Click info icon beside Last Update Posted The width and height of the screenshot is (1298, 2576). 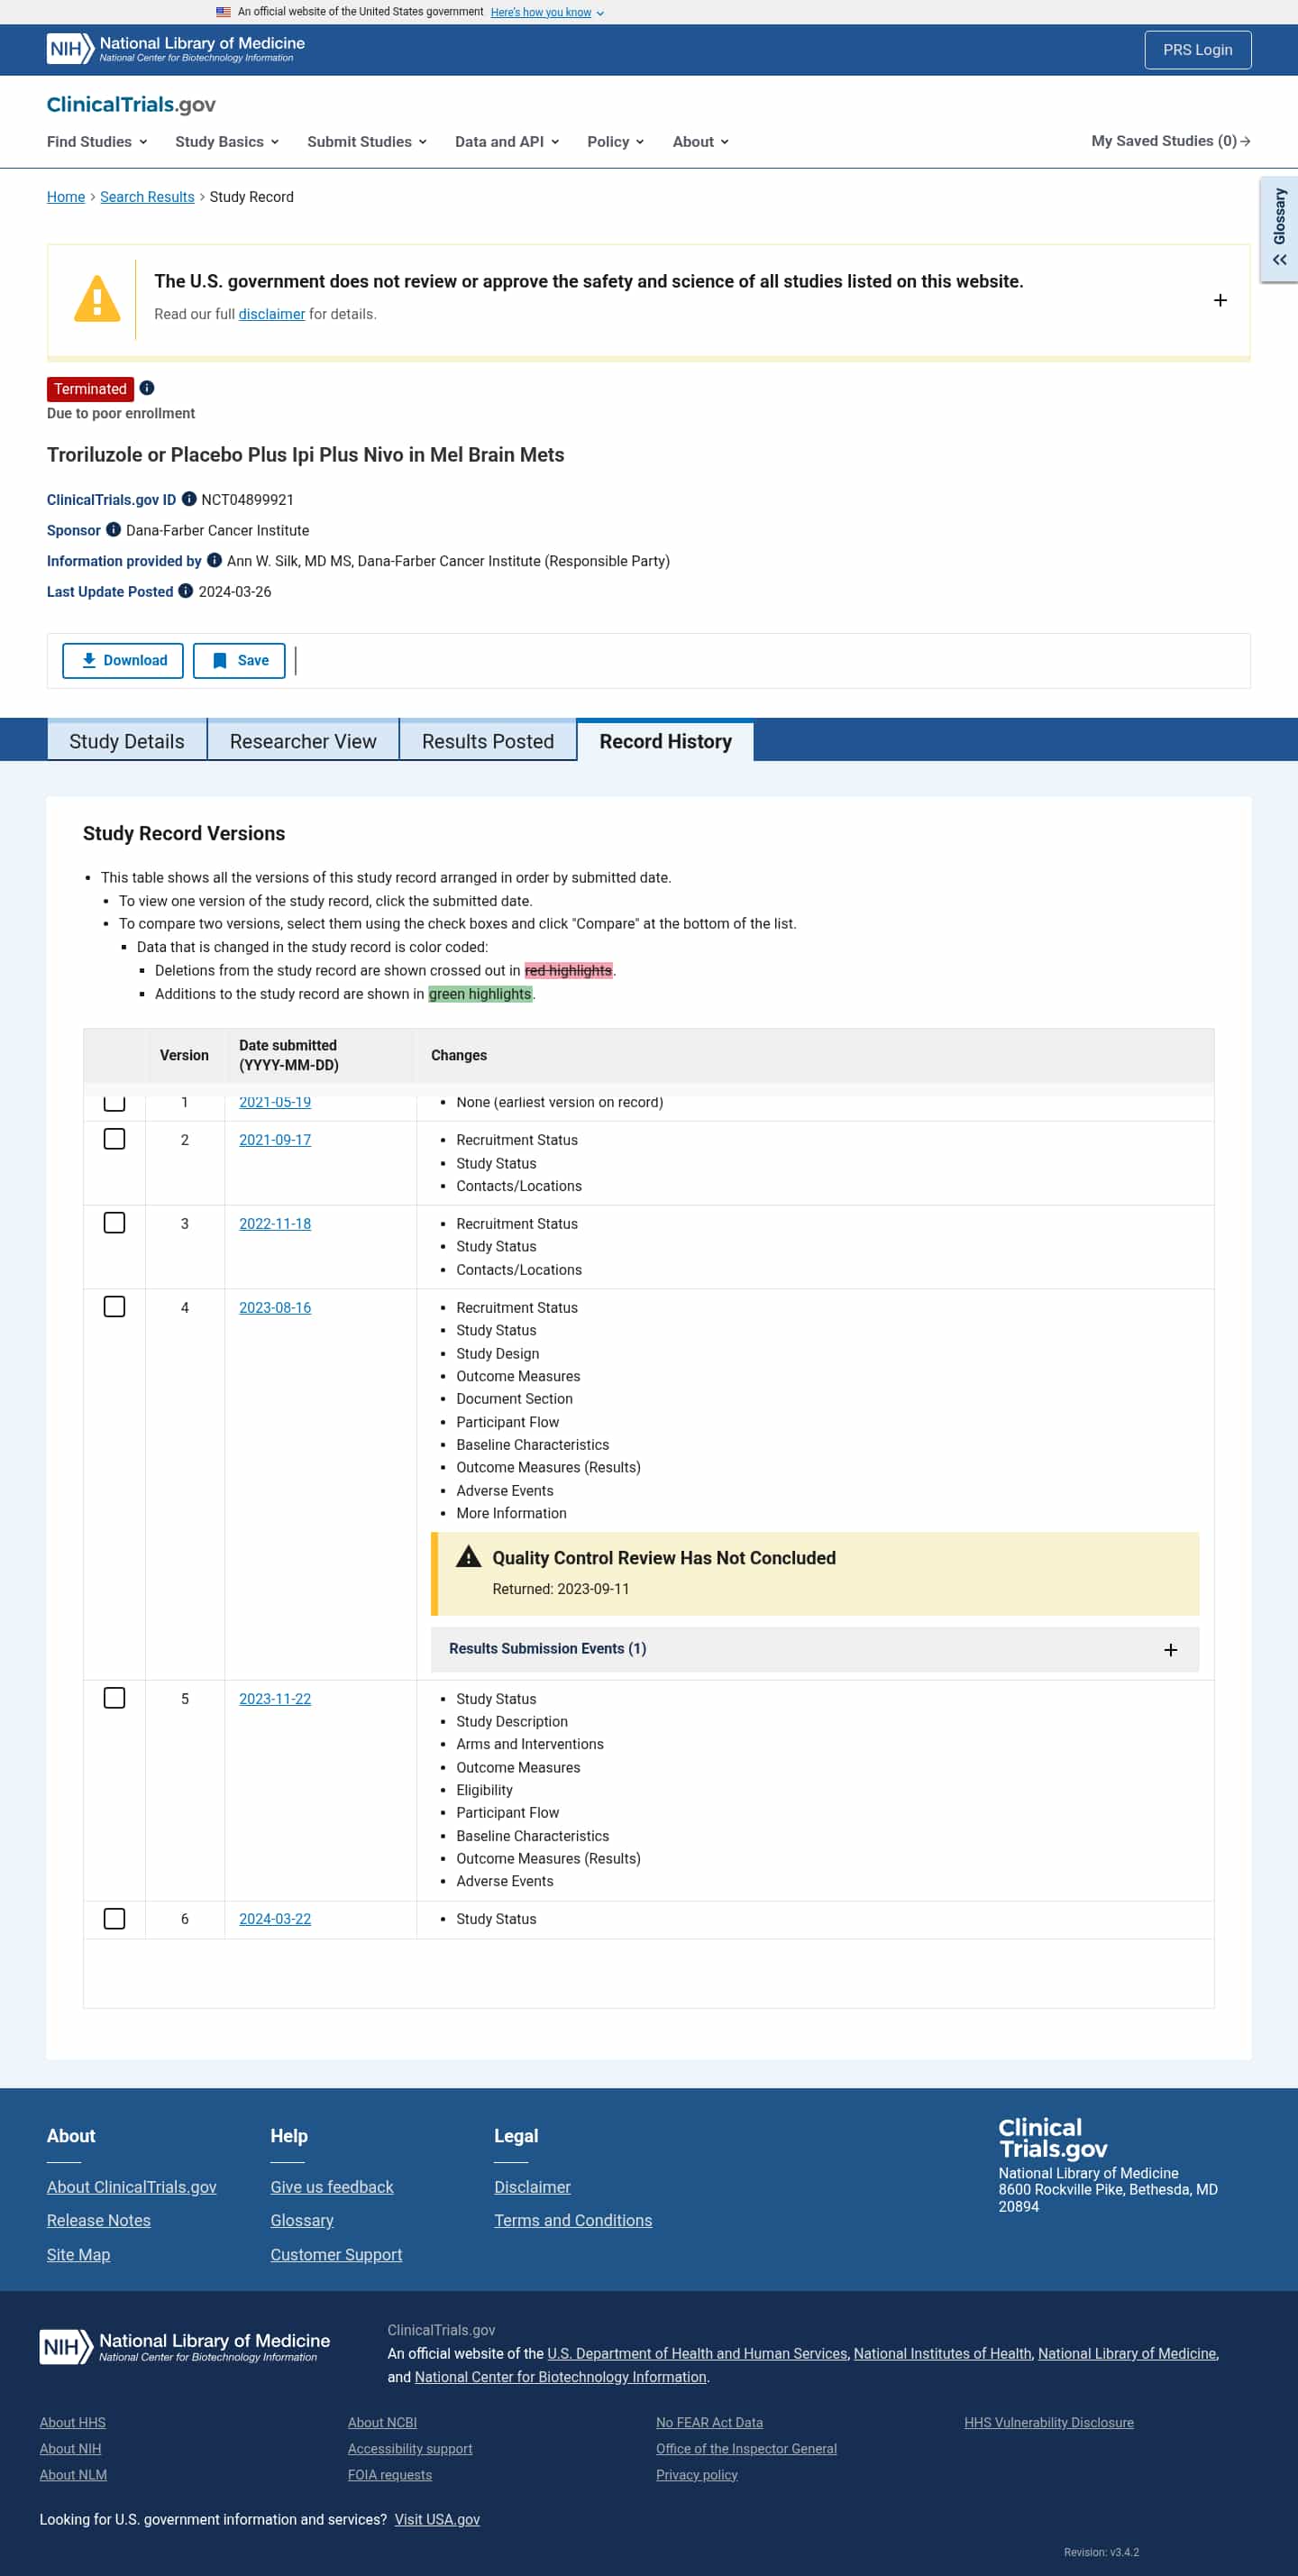pyautogui.click(x=186, y=591)
